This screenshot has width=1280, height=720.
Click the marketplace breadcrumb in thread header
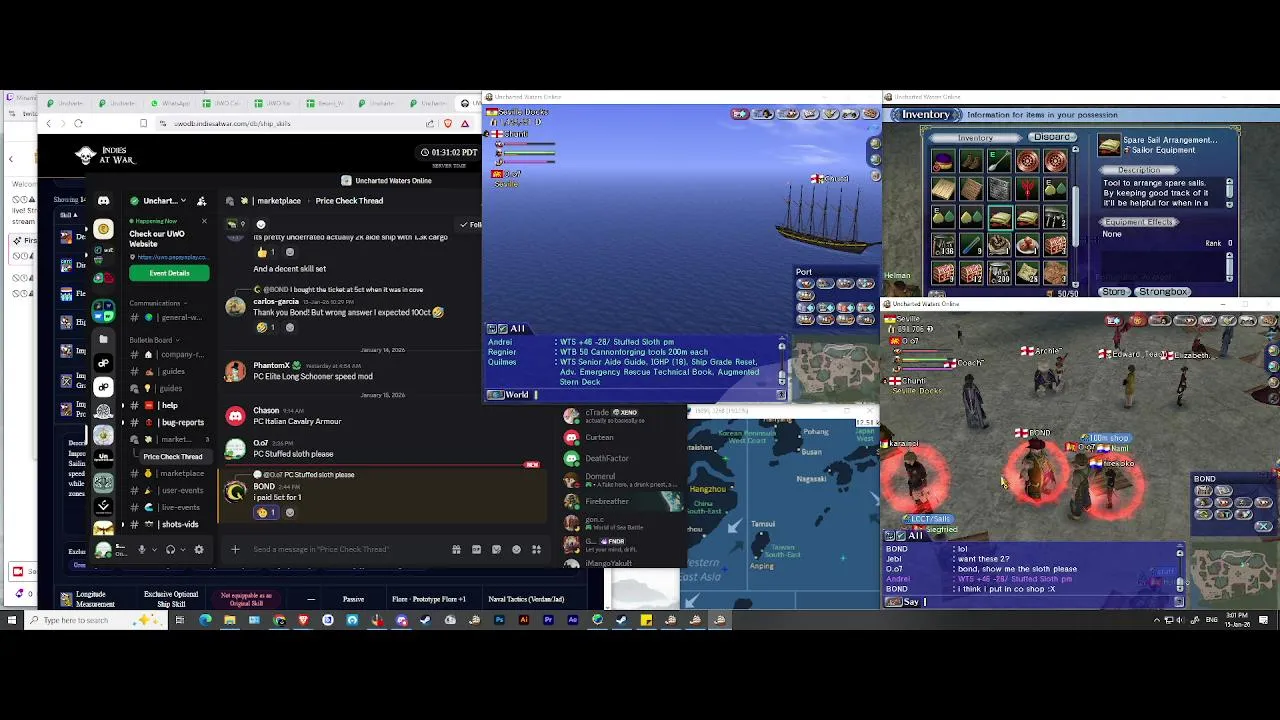point(279,201)
